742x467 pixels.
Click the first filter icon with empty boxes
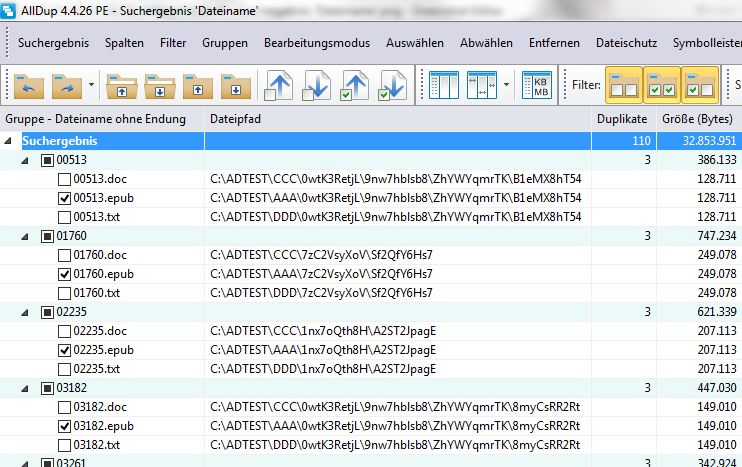pyautogui.click(x=625, y=86)
